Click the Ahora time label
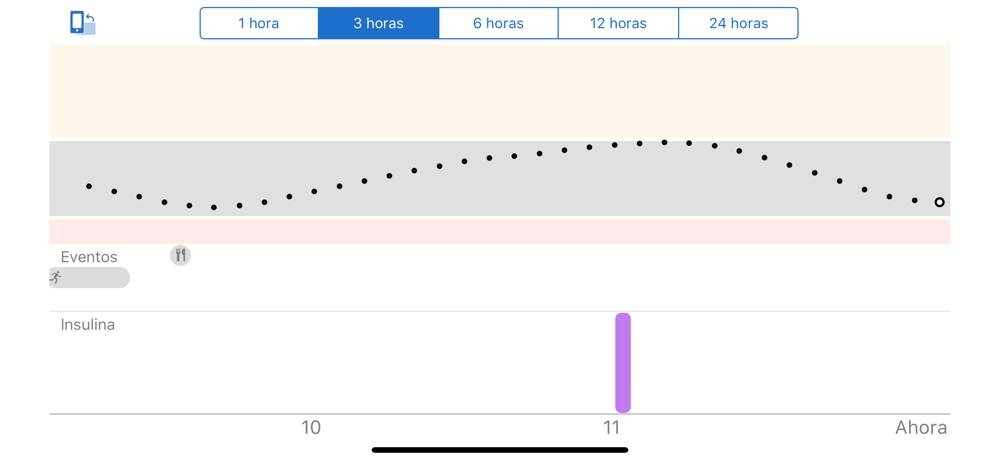The width and height of the screenshot is (1000, 462). click(x=921, y=428)
